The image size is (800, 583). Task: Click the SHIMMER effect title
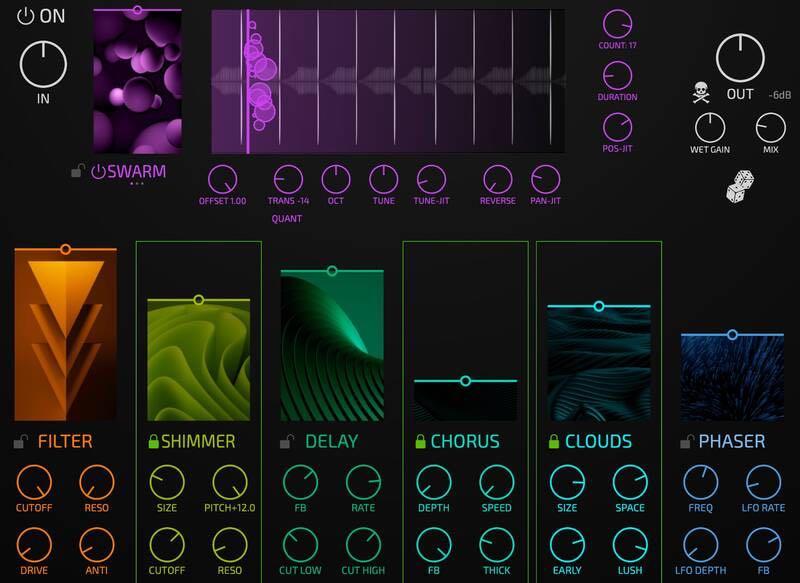pos(198,441)
